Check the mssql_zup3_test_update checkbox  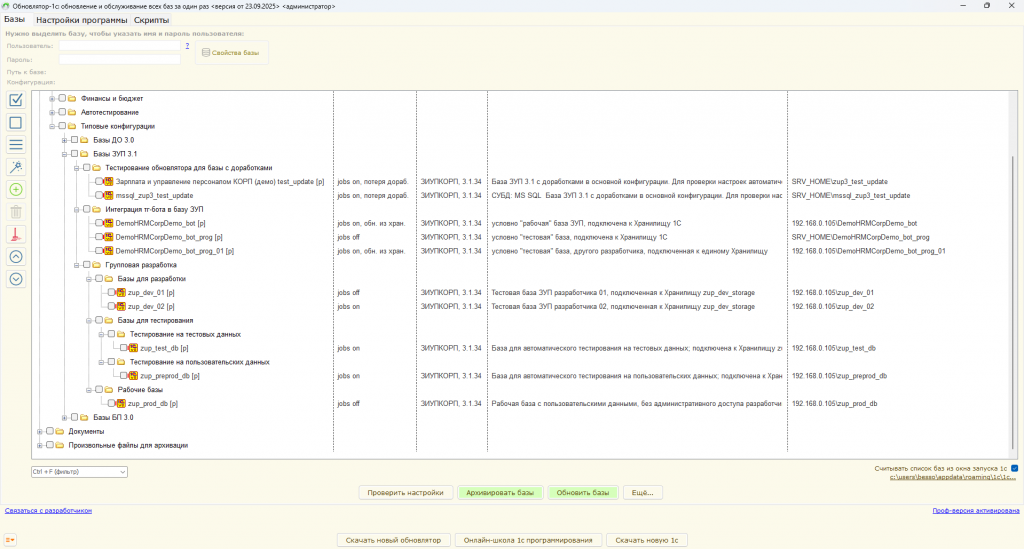click(99, 195)
